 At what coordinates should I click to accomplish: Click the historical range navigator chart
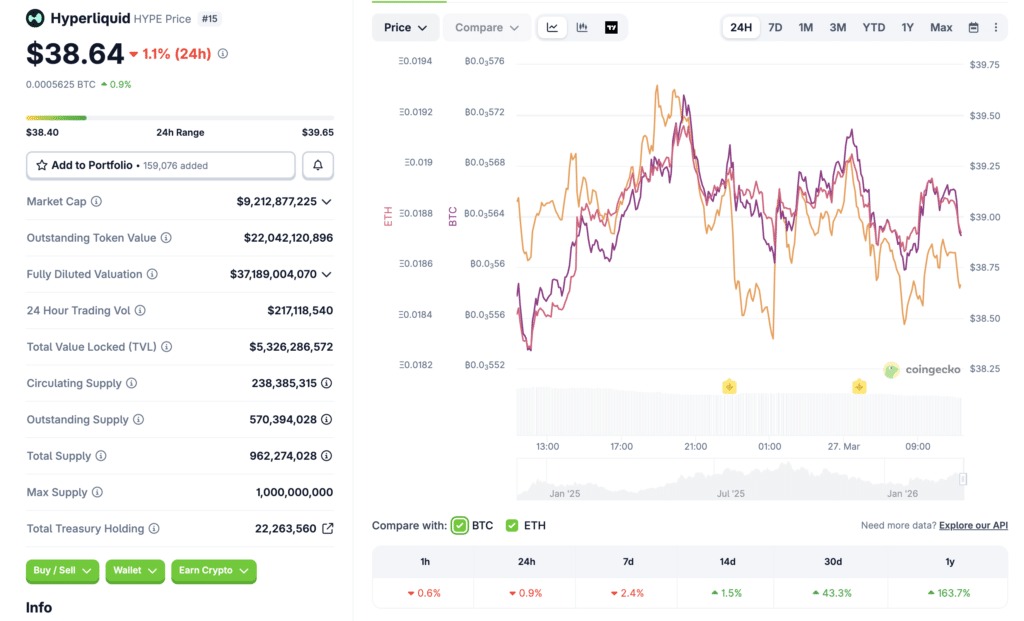(x=740, y=479)
